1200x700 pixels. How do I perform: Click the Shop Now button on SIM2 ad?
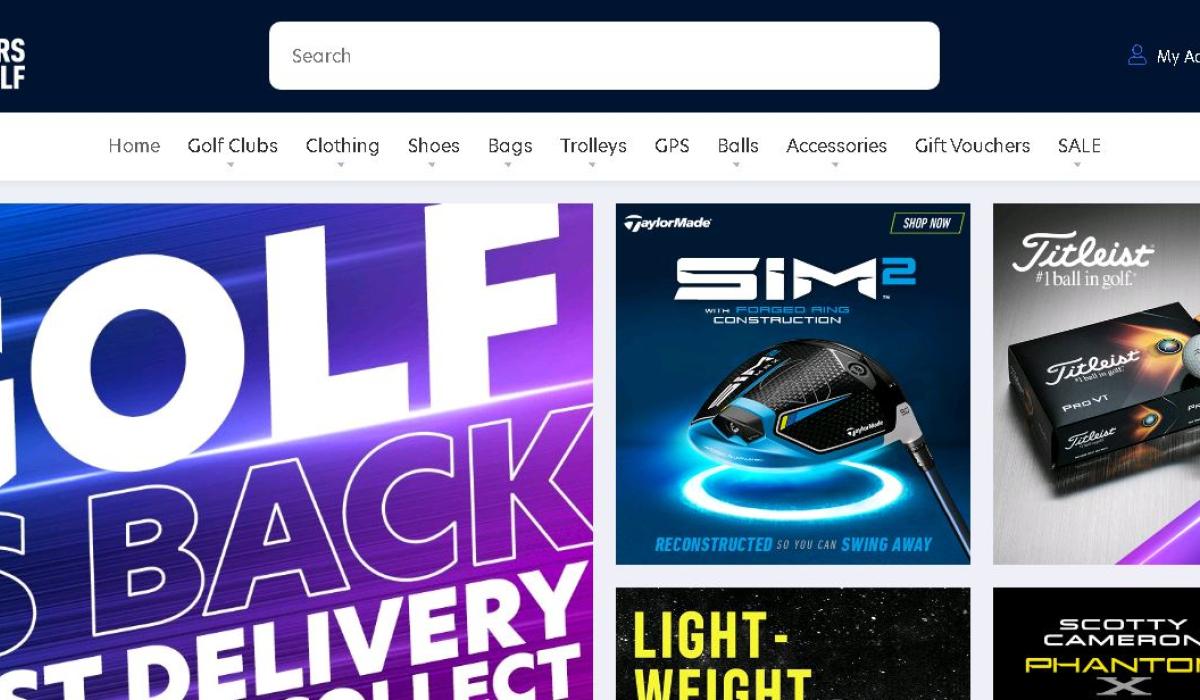(927, 223)
